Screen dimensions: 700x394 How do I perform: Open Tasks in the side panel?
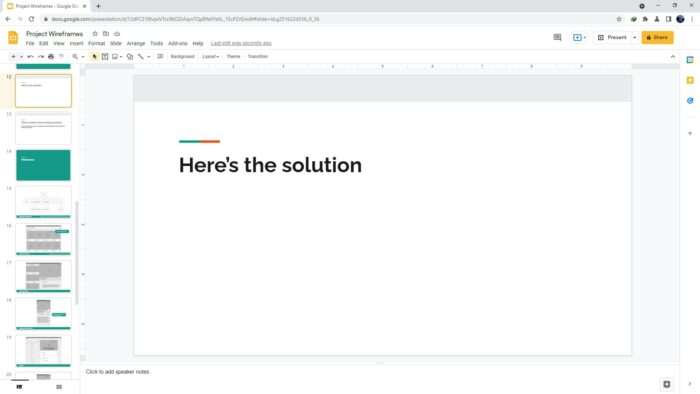click(x=690, y=101)
